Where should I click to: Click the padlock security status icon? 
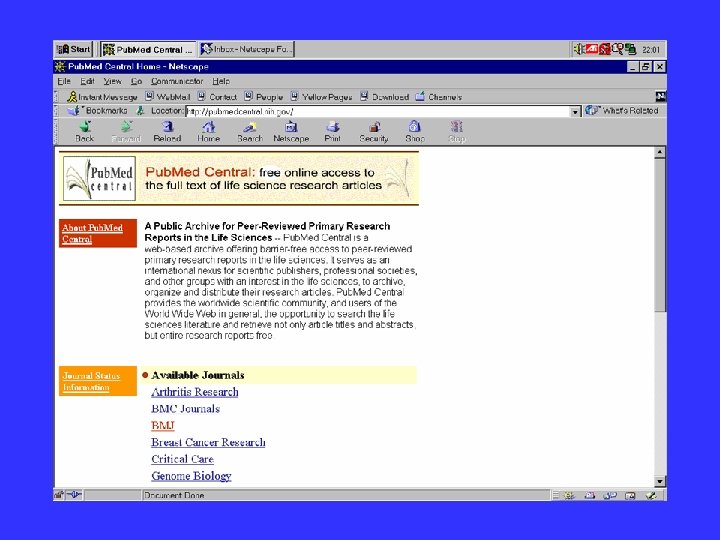[x=59, y=495]
